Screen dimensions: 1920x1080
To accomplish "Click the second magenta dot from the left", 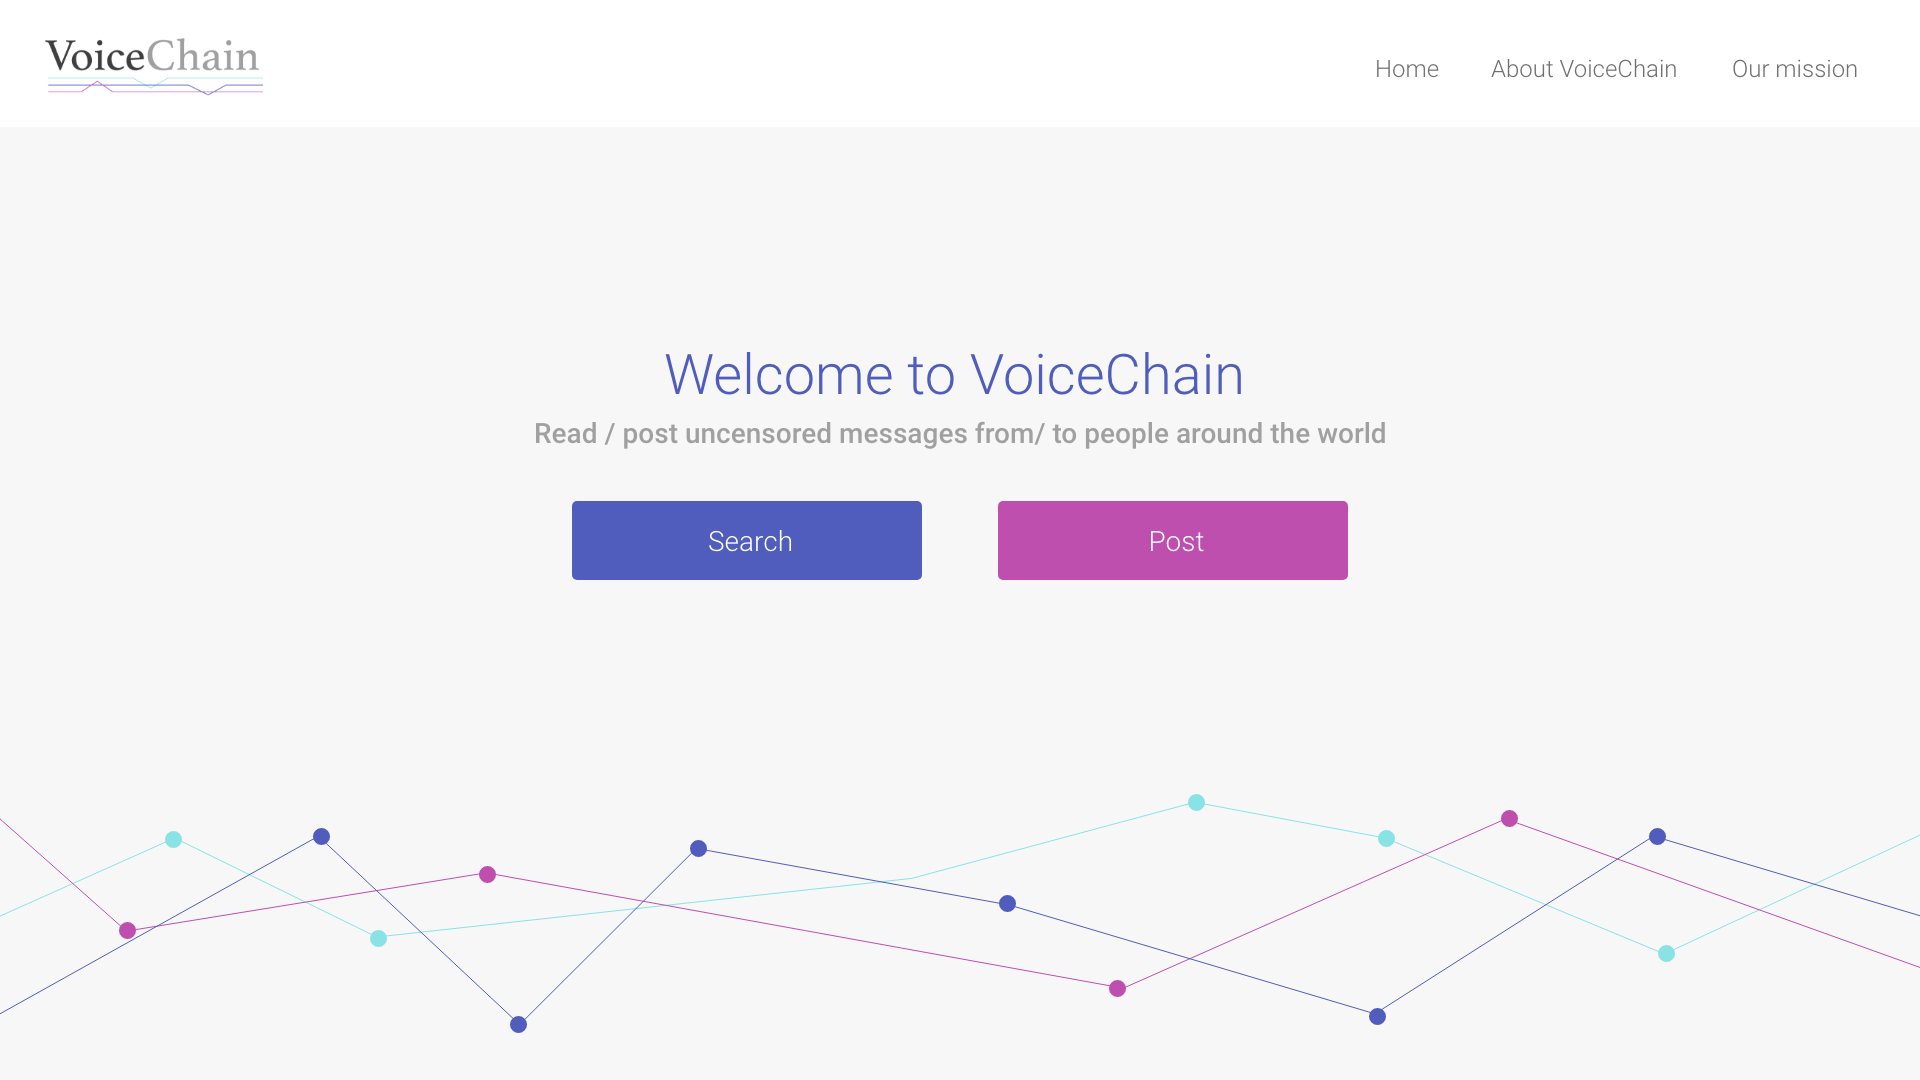I will pos(487,874).
